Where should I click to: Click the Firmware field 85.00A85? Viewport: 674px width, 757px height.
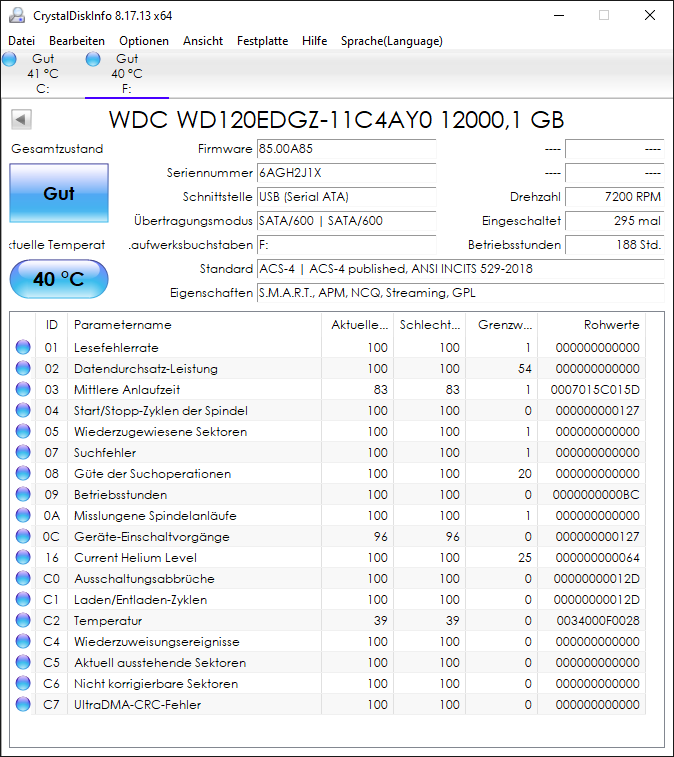tap(346, 149)
